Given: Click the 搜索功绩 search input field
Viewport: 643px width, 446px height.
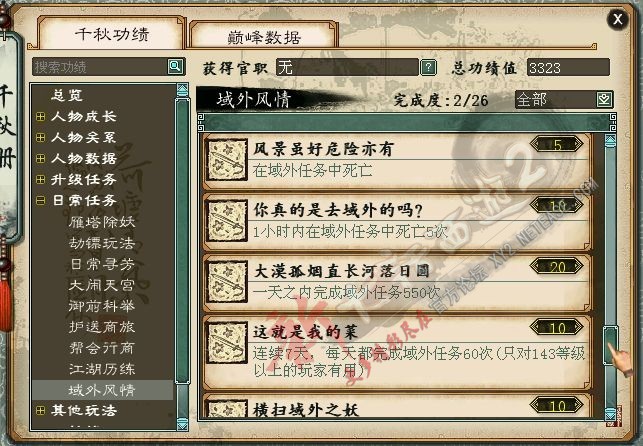Looking at the screenshot, I should pyautogui.click(x=100, y=67).
